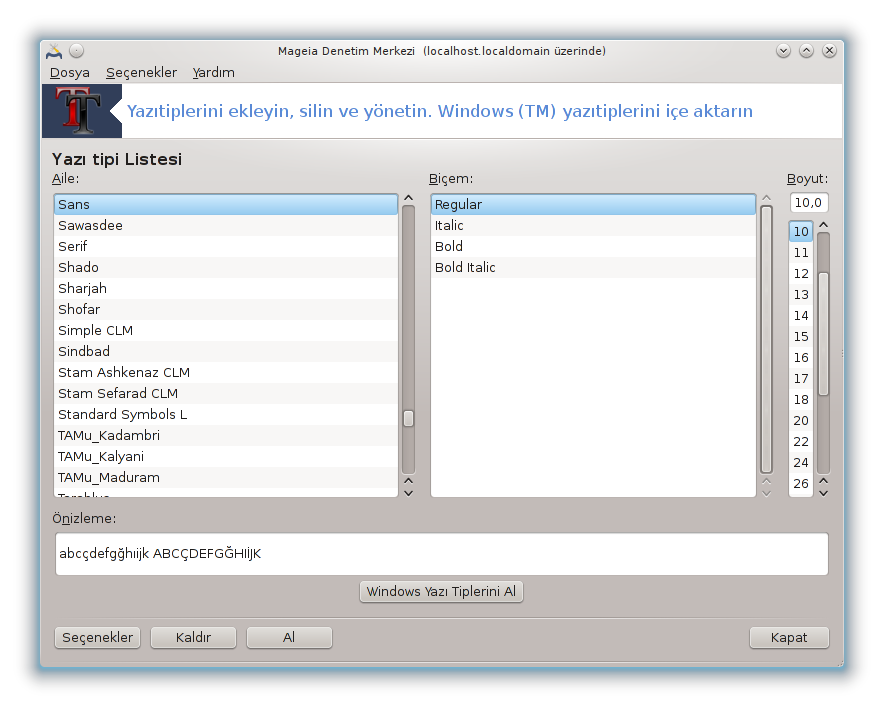Click the Aile list scrollbar handle
The image size is (884, 707).
(409, 418)
